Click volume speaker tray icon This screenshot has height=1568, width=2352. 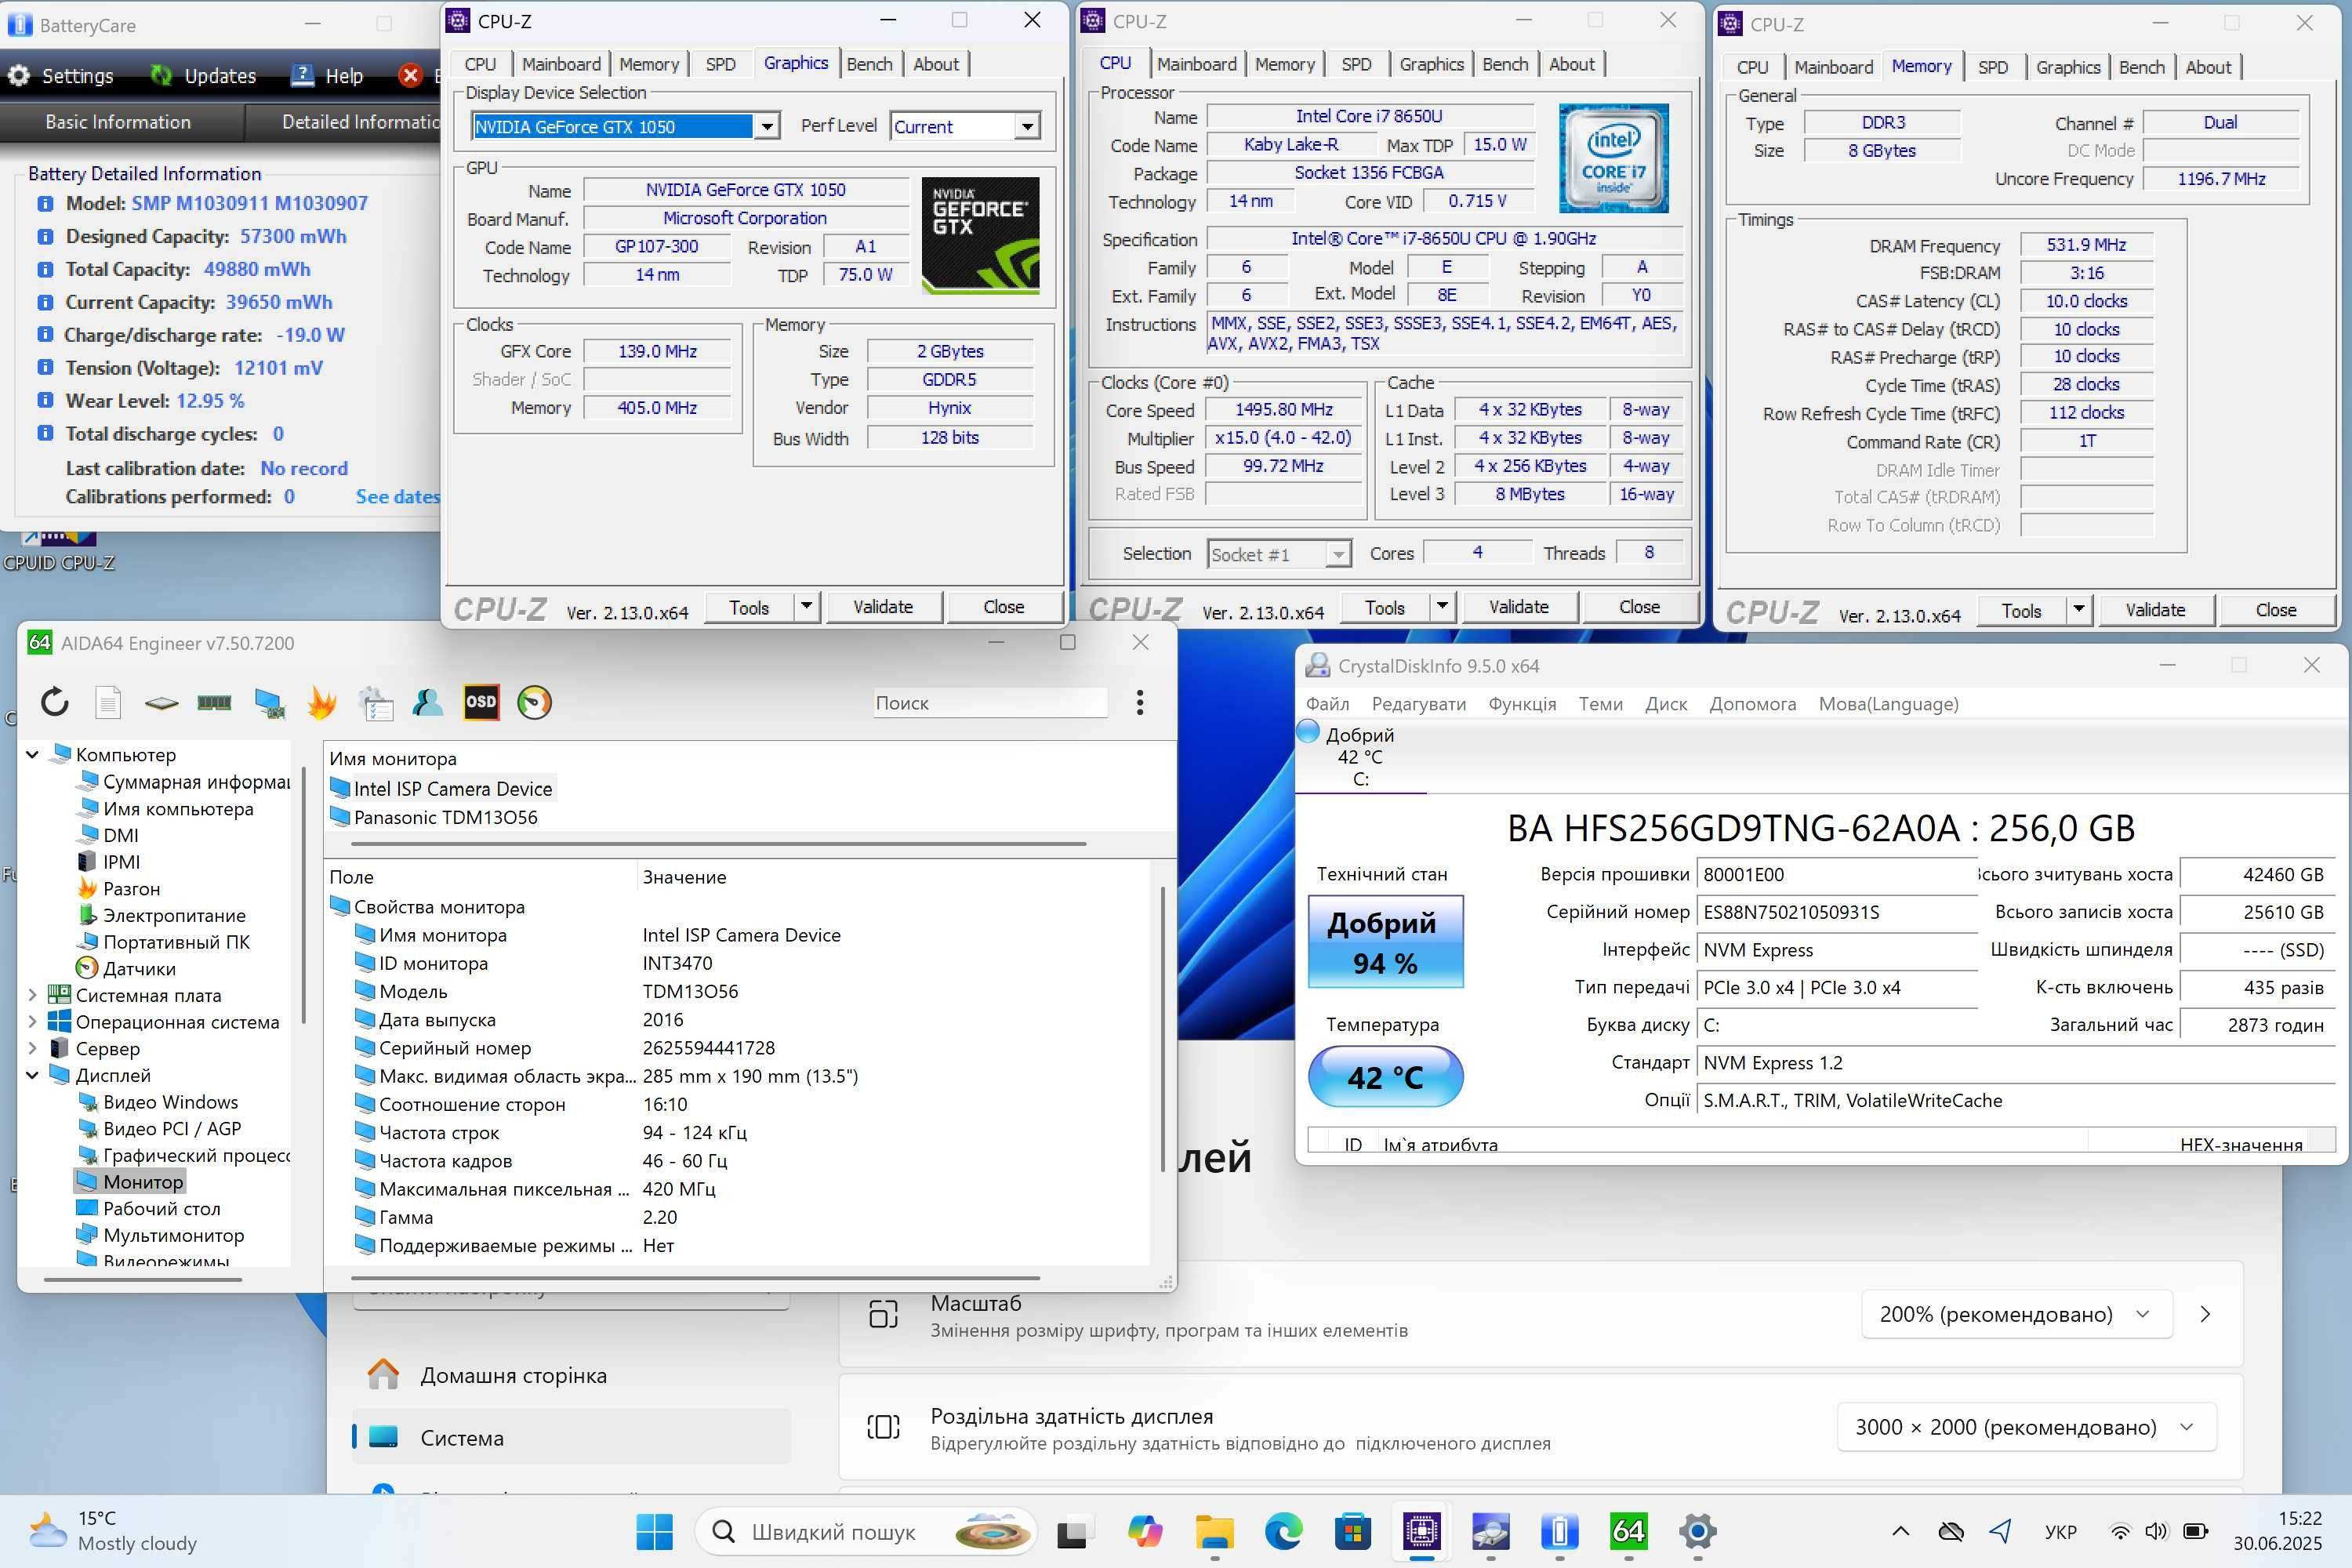2156,1531
